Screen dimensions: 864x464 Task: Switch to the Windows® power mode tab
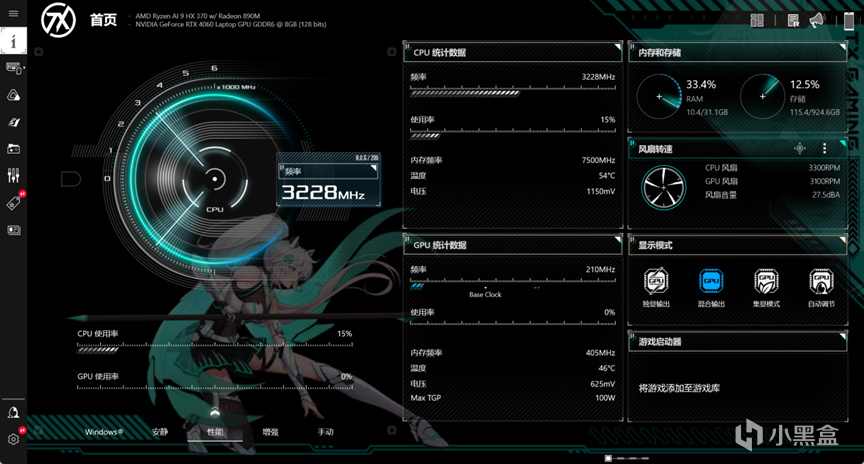click(x=104, y=432)
